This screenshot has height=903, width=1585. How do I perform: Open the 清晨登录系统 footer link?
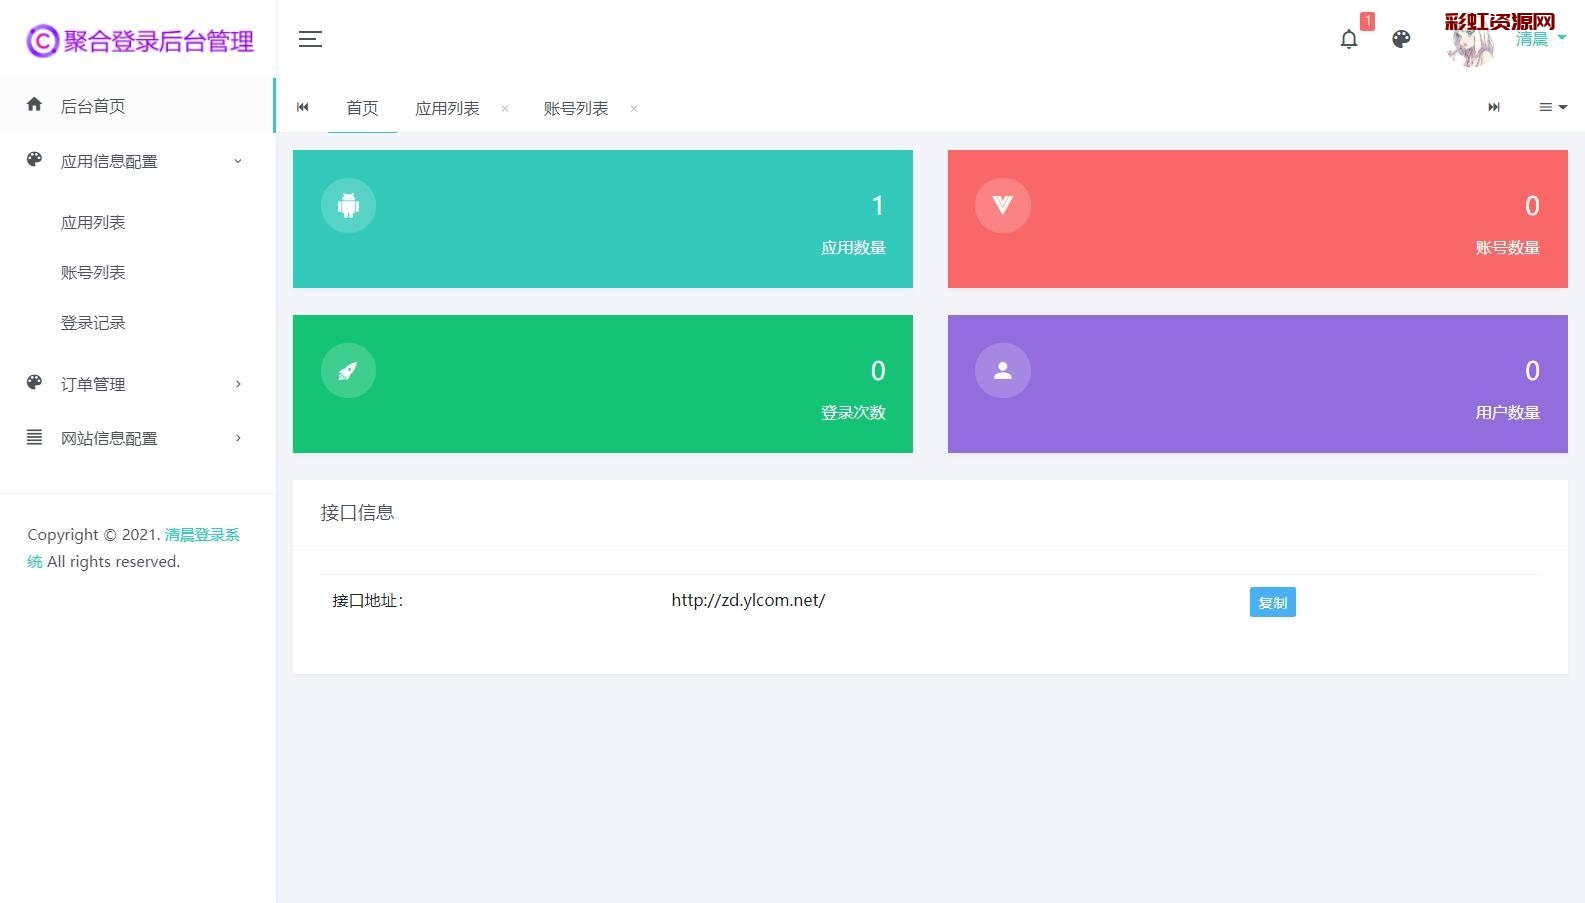[x=201, y=535]
